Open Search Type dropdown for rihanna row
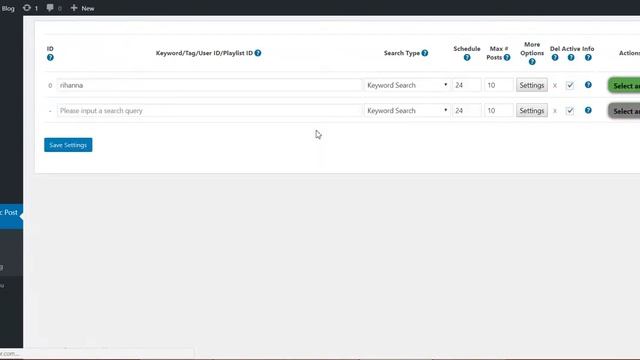The image size is (640, 360). coord(407,85)
